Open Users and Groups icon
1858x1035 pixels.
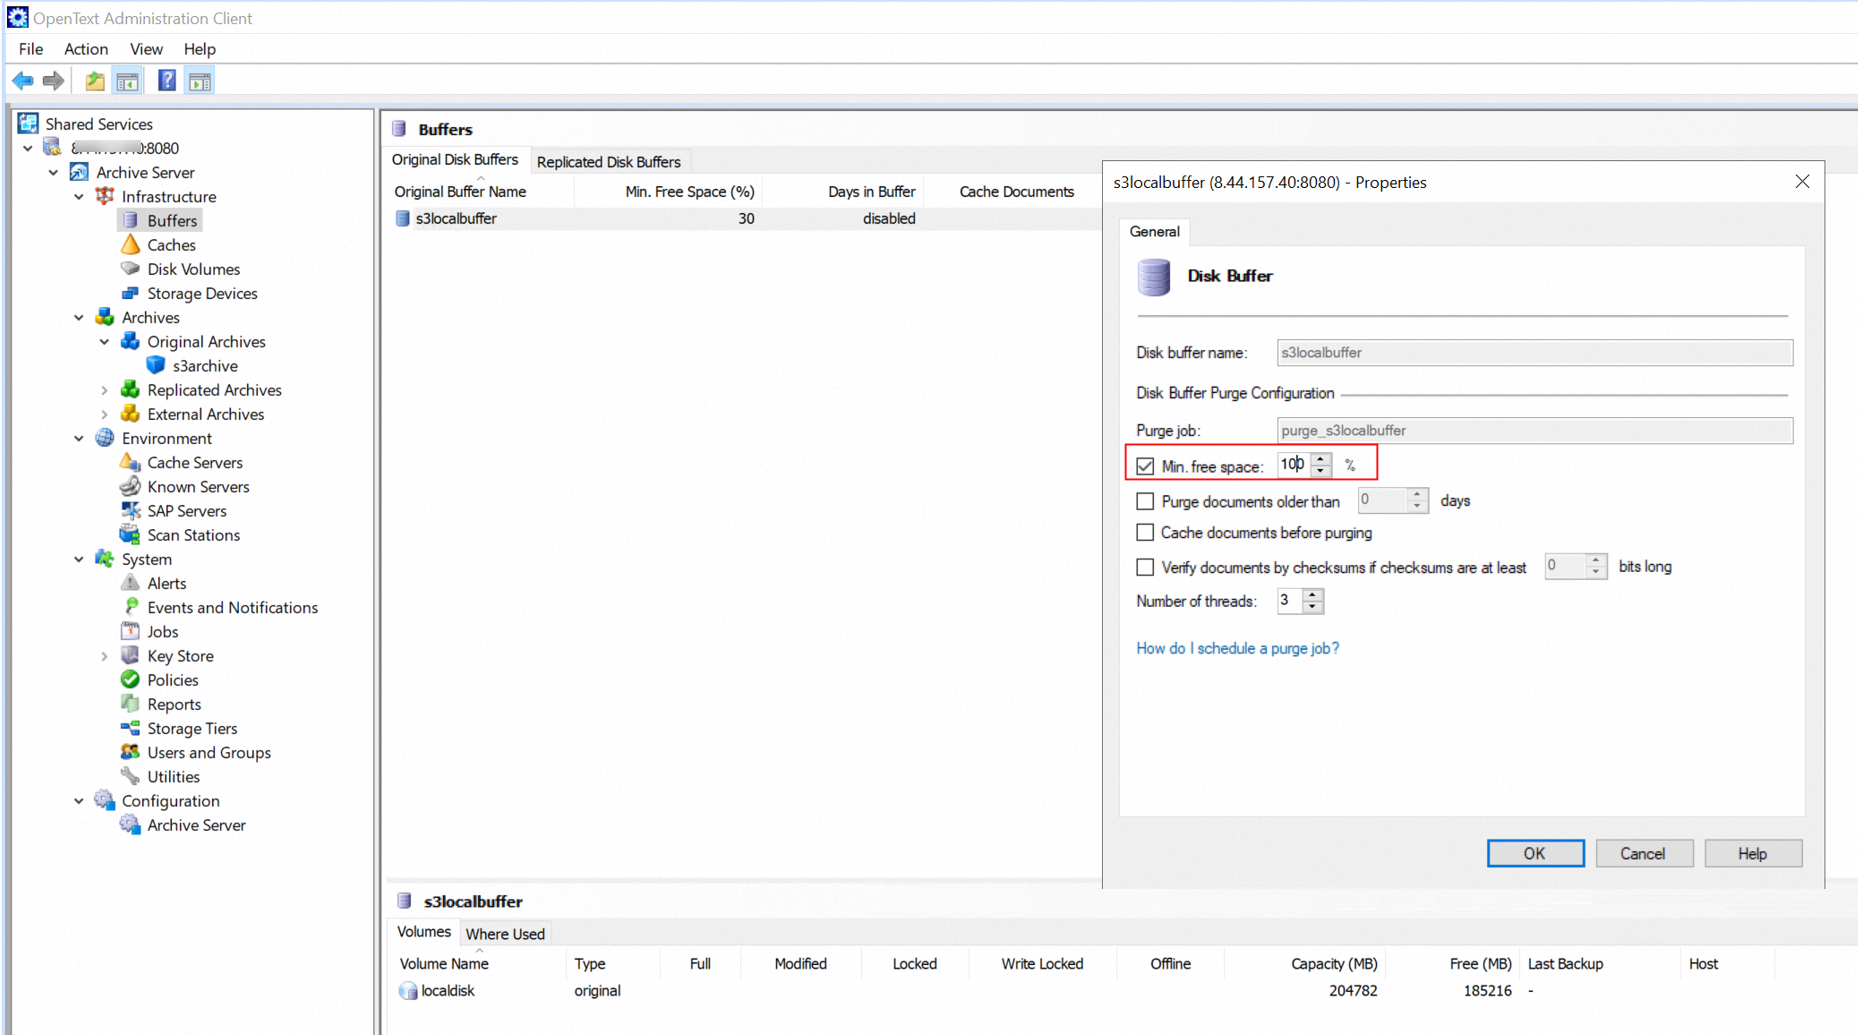point(130,753)
